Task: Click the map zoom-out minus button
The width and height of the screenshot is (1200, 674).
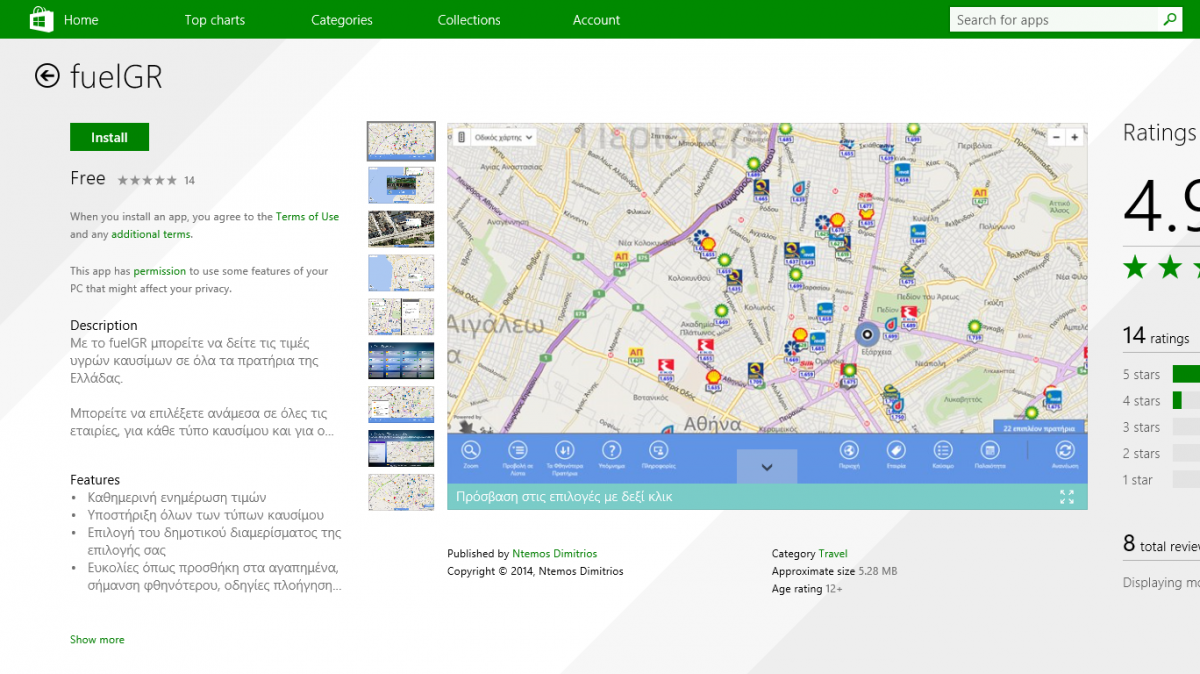Action: (1057, 137)
